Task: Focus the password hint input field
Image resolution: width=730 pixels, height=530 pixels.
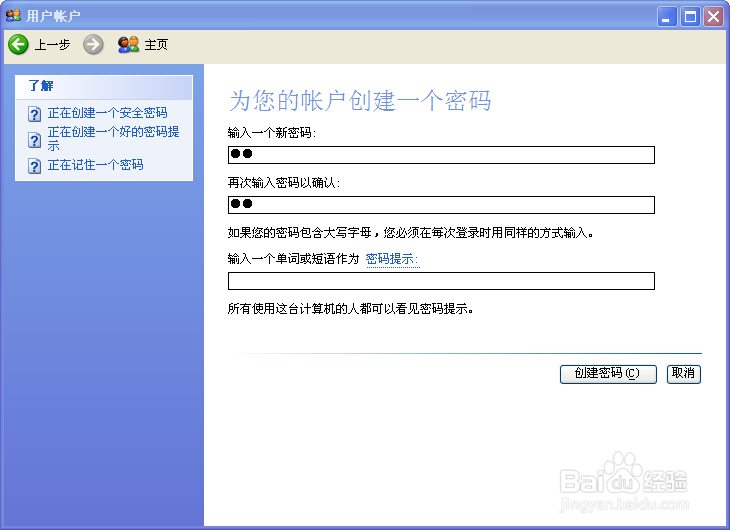Action: tap(441, 281)
